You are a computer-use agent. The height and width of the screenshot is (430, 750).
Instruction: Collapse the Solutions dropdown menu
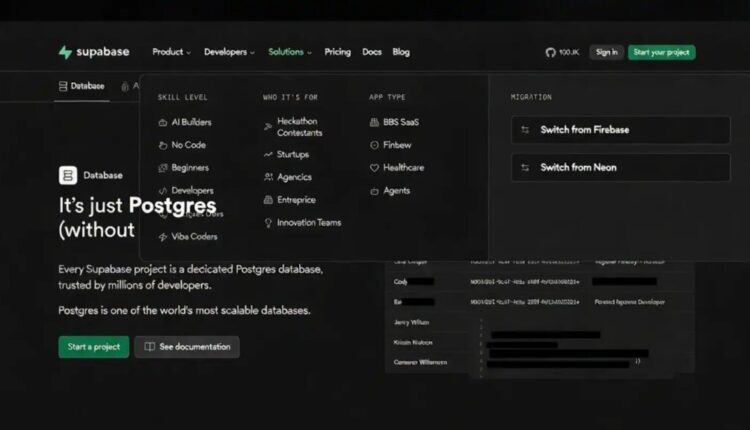coord(290,52)
